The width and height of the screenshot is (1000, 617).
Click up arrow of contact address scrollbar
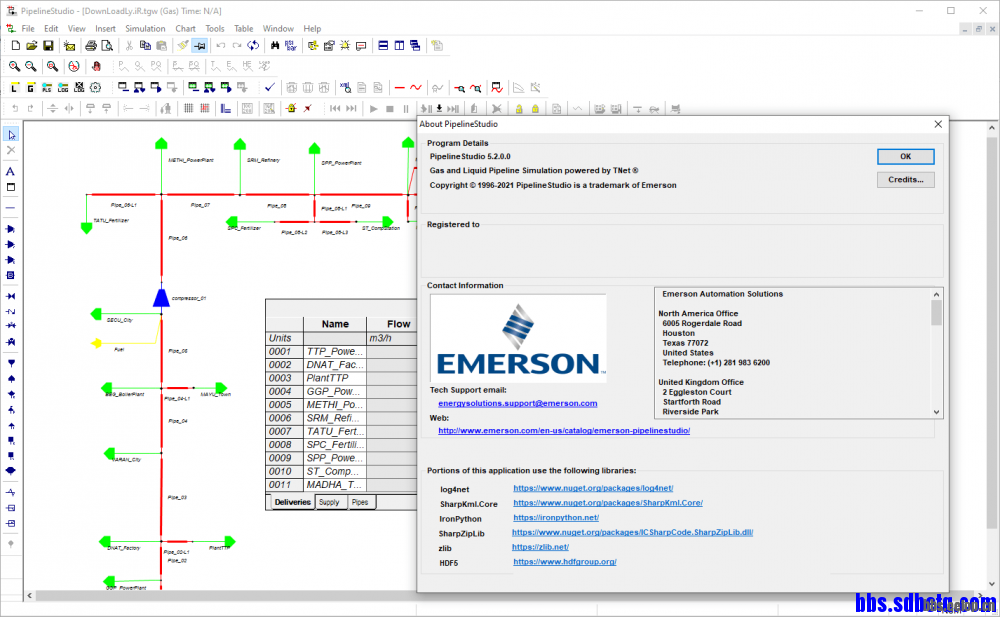936,294
